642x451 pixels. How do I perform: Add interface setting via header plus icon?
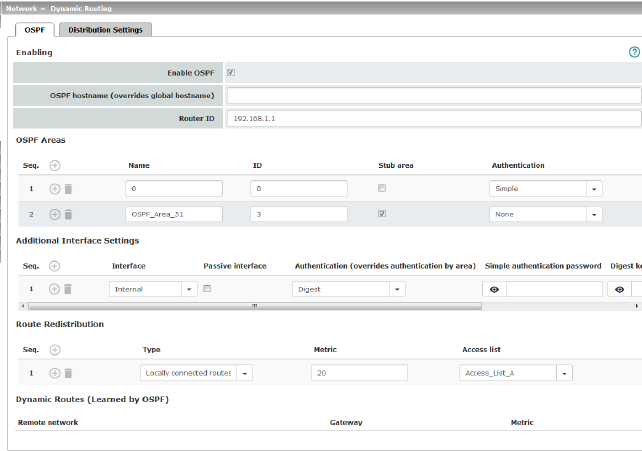point(54,266)
